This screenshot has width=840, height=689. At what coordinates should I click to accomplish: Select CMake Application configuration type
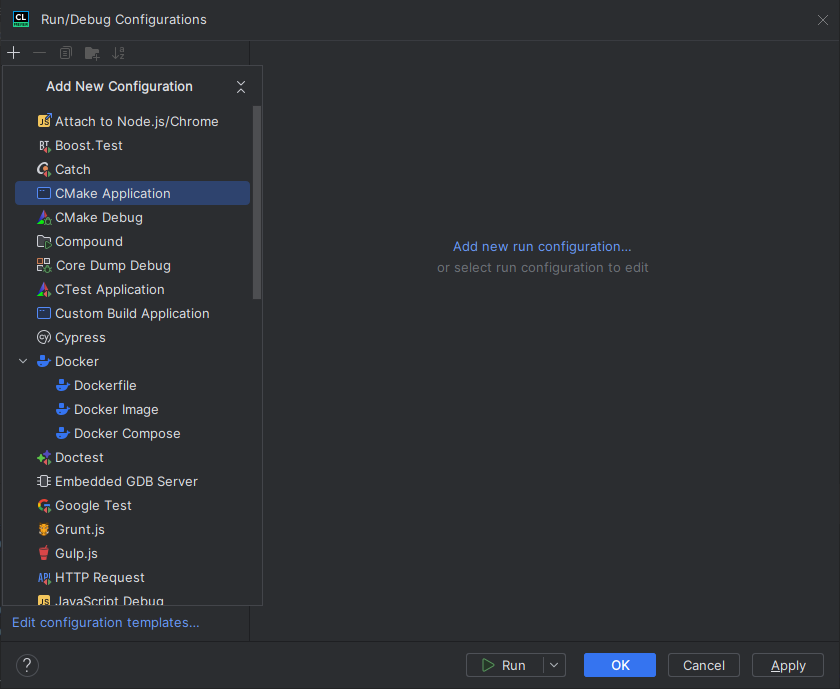coord(132,193)
